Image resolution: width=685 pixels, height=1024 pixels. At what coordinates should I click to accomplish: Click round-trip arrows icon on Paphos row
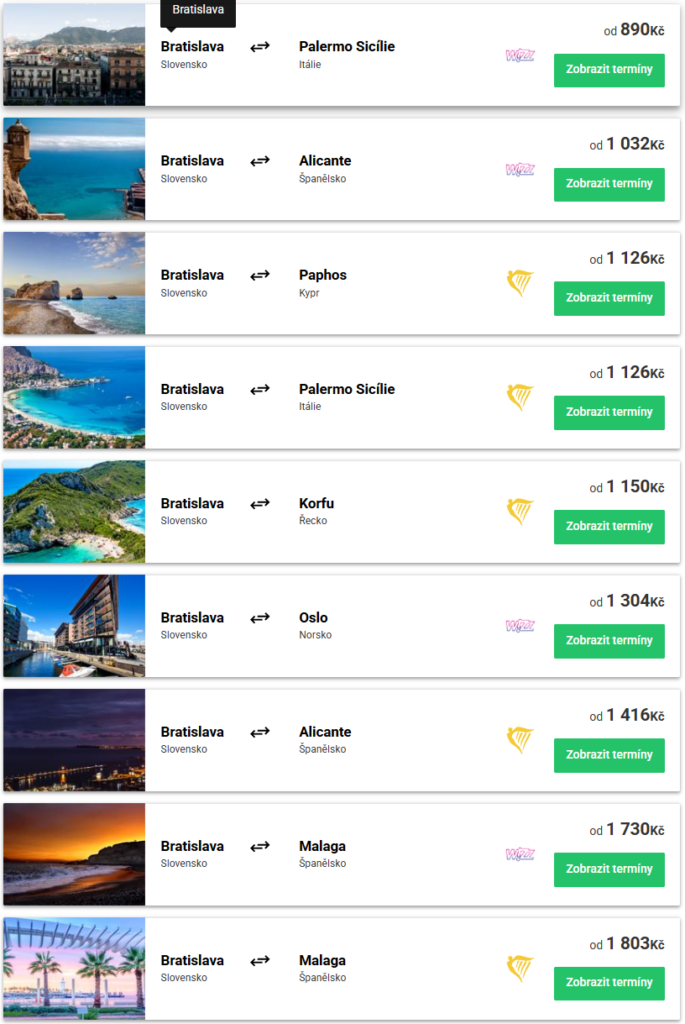260,275
